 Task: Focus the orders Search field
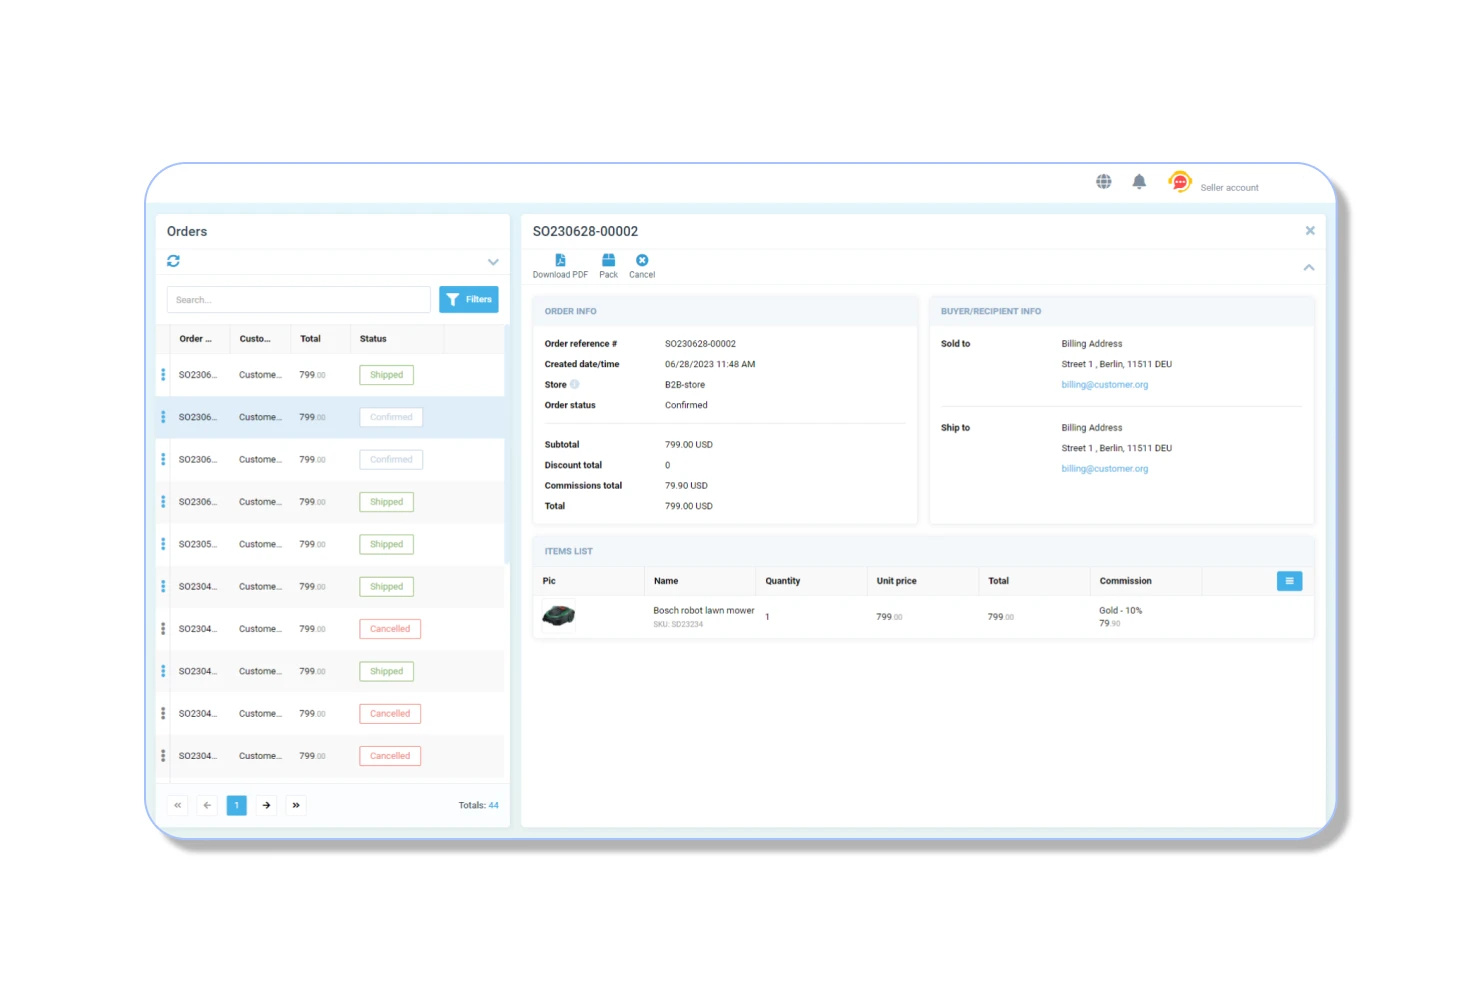(298, 300)
